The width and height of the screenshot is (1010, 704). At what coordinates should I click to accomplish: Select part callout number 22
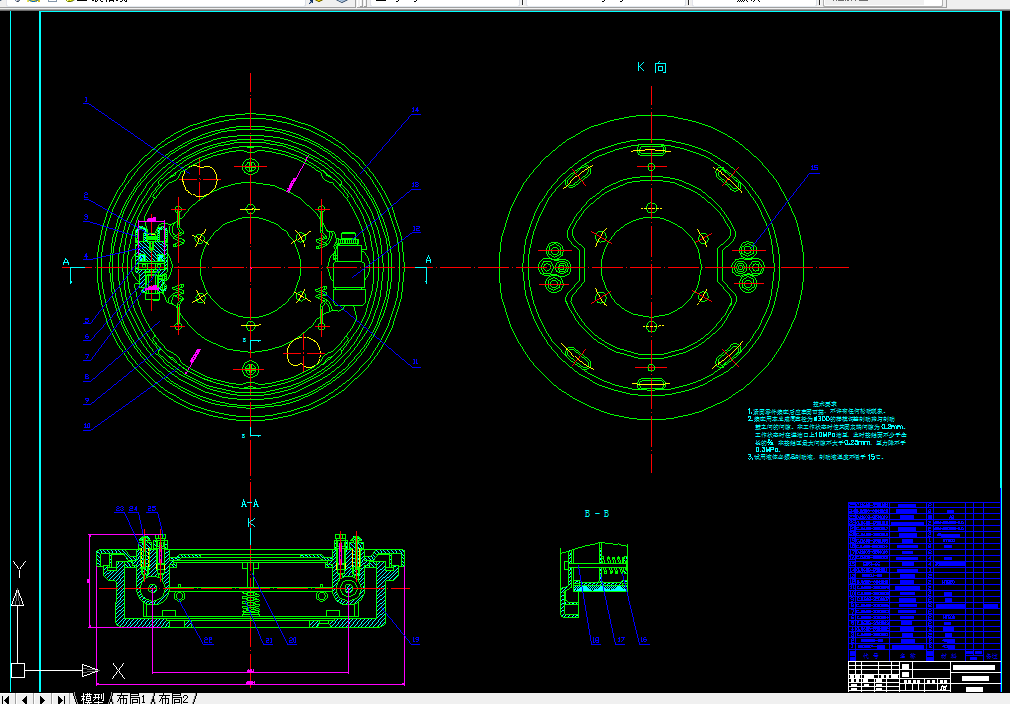[208, 640]
